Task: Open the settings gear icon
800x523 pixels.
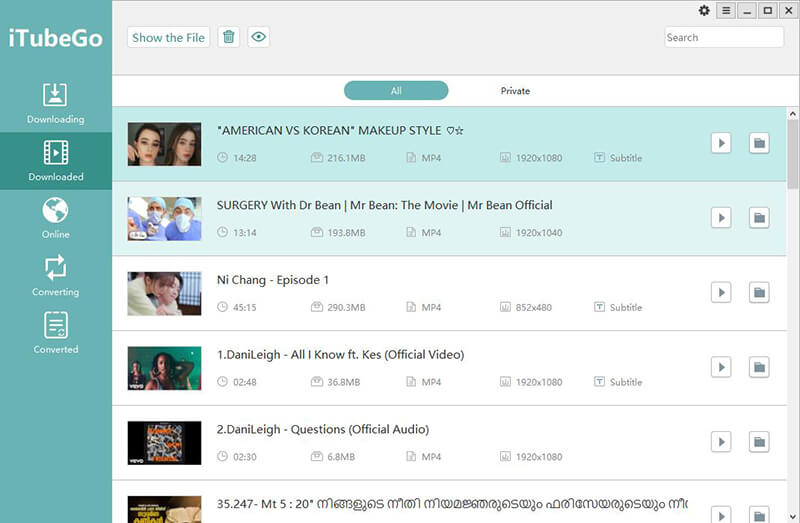Action: 704,10
